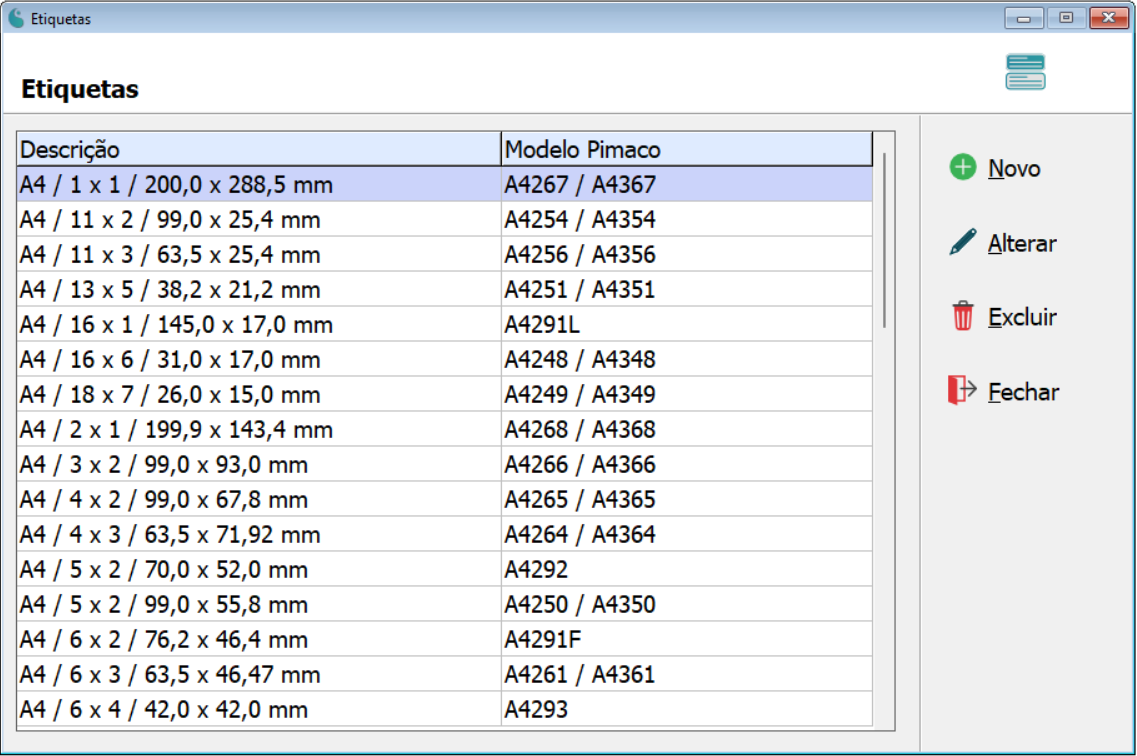Click model cell A4264 / A4364

(687, 534)
